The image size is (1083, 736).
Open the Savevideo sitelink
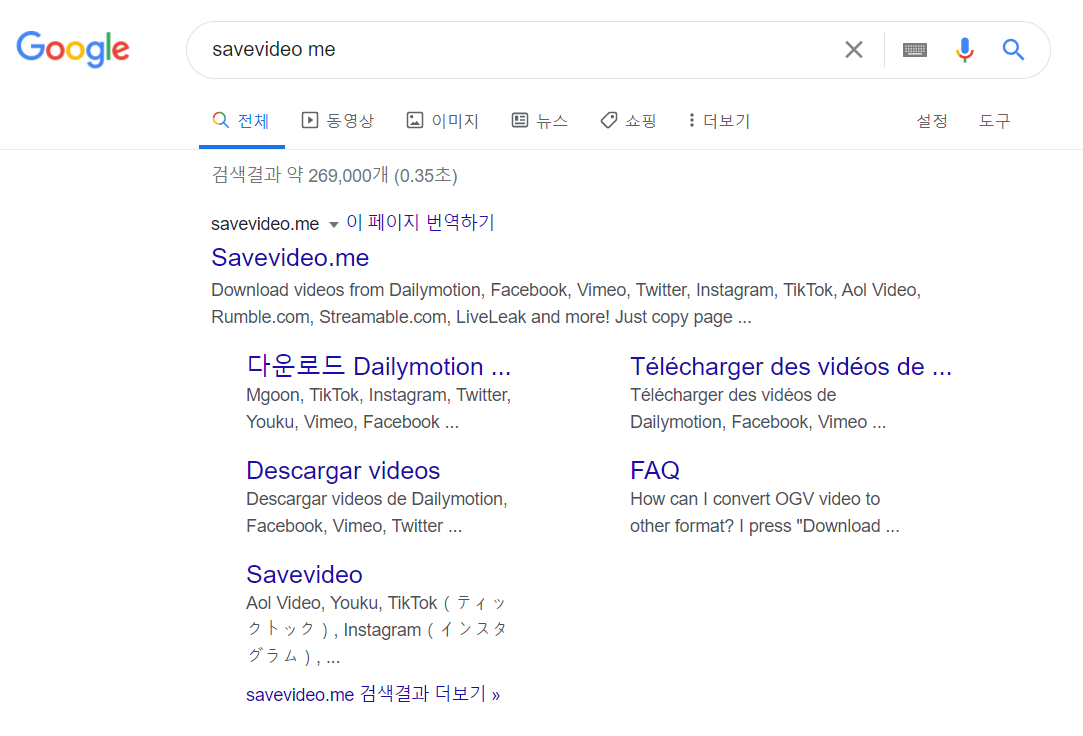tap(305, 574)
